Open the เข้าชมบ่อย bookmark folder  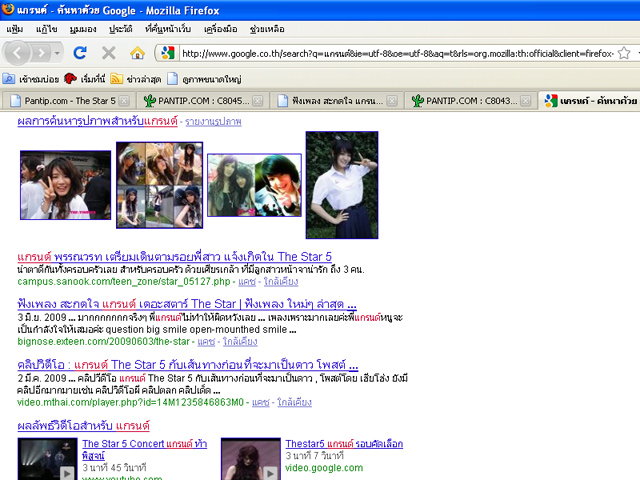[31, 79]
